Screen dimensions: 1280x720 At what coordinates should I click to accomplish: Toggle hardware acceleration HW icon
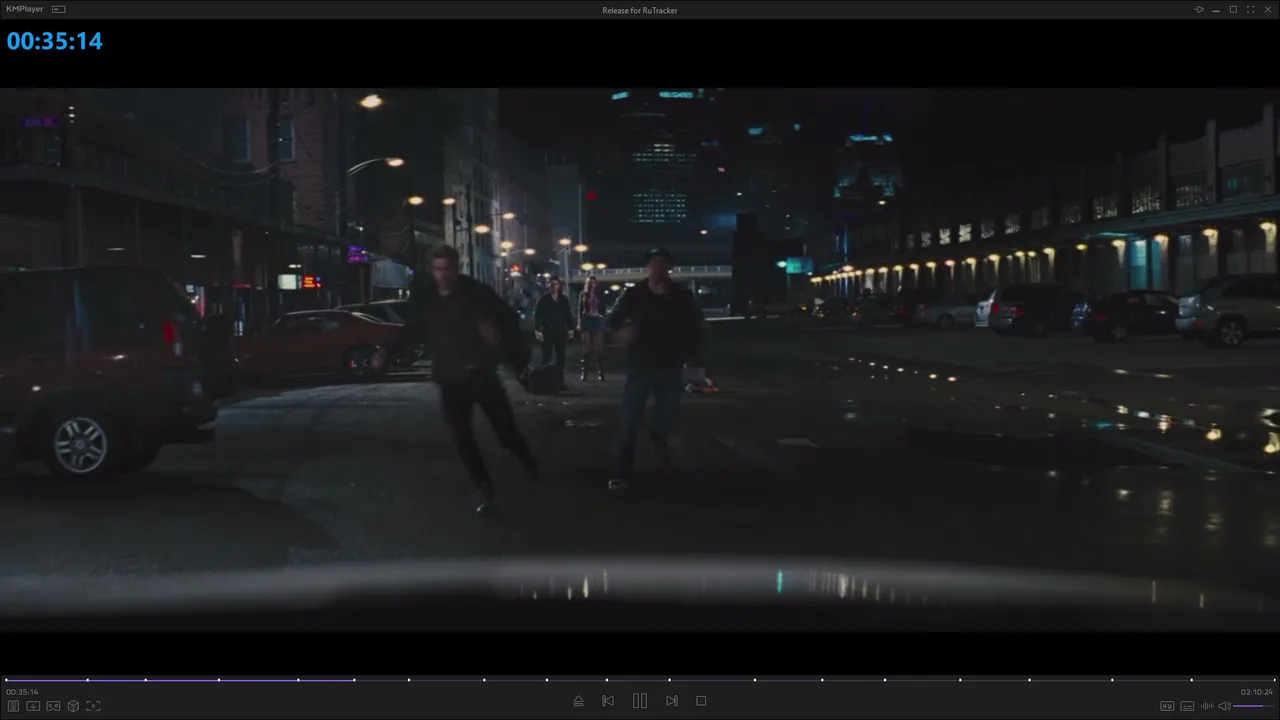coord(1167,706)
